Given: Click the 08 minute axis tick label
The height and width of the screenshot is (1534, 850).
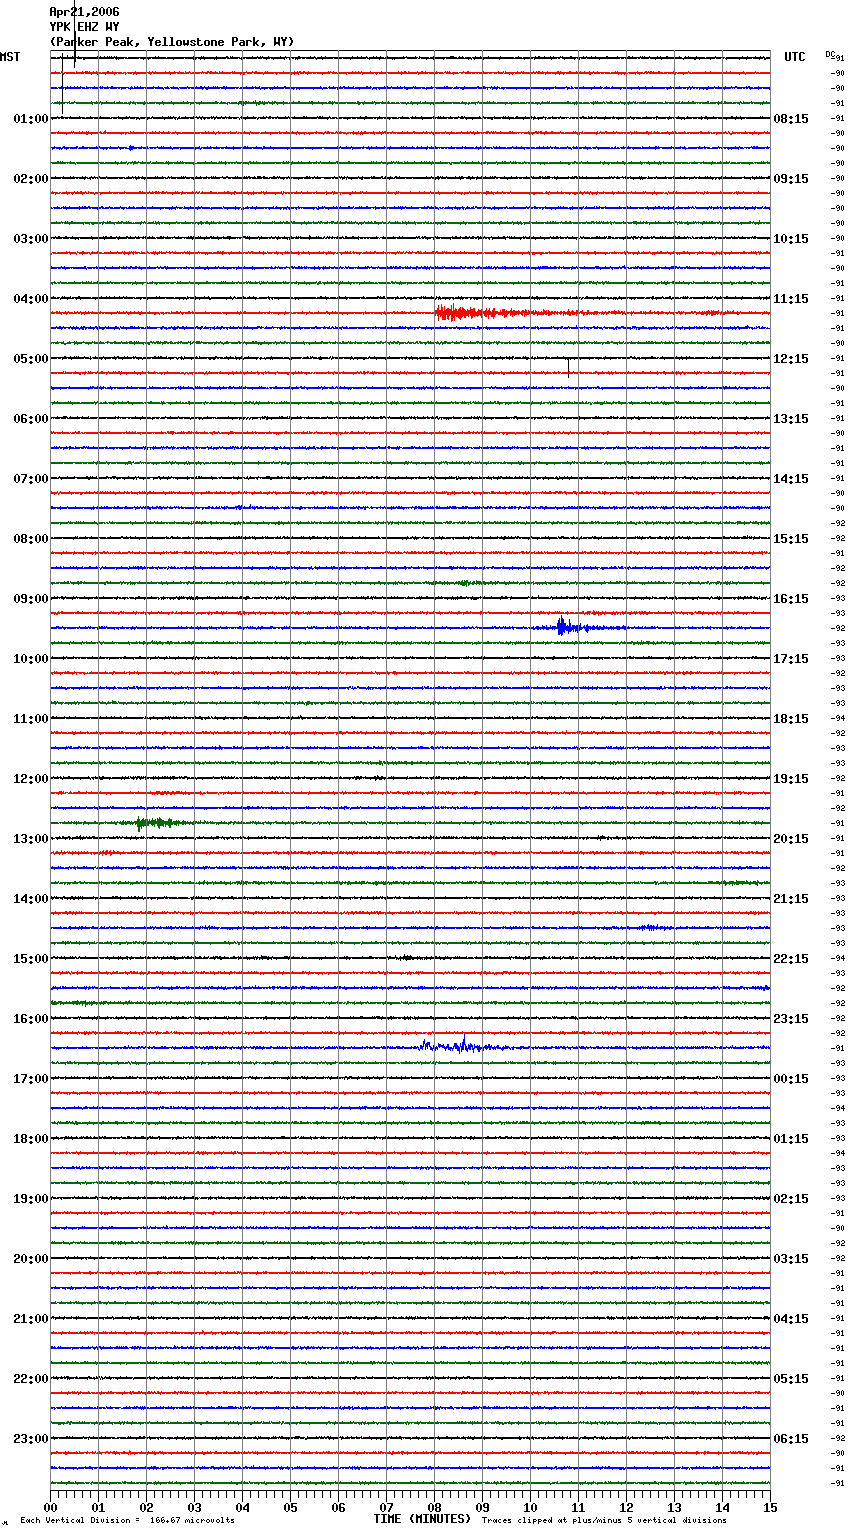Looking at the screenshot, I should [x=434, y=1507].
